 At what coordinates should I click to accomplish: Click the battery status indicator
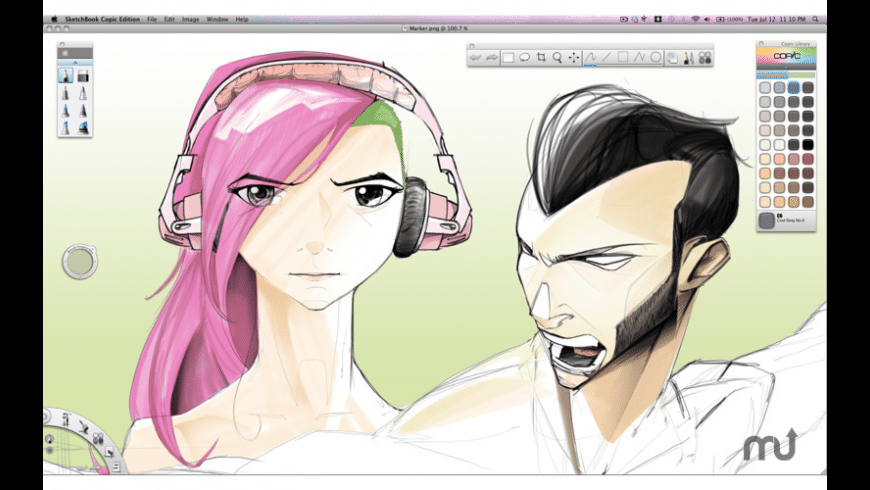point(729,19)
